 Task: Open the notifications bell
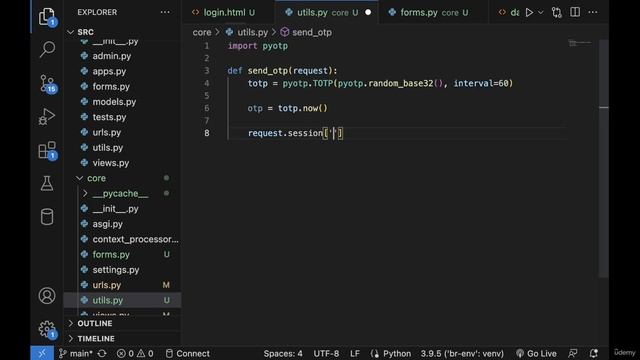pyautogui.click(x=593, y=353)
